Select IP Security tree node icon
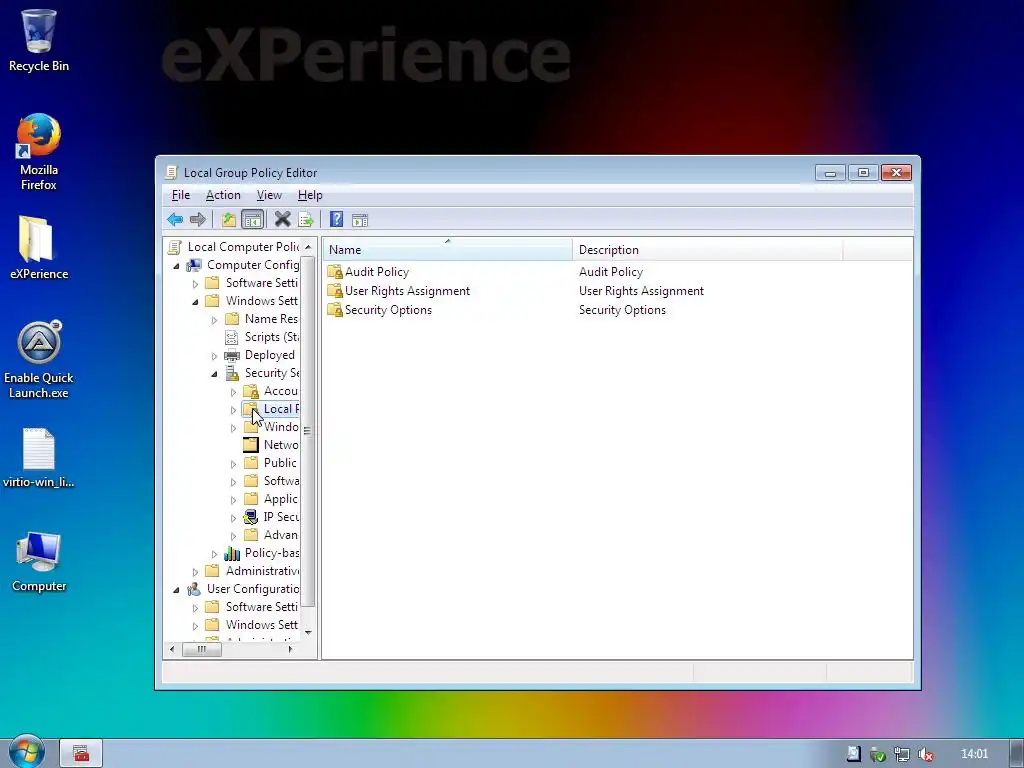This screenshot has width=1024, height=768. point(251,517)
